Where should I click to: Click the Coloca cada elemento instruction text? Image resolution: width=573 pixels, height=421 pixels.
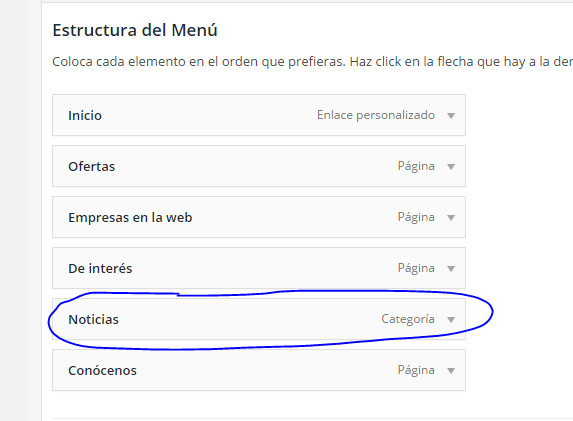coord(312,62)
